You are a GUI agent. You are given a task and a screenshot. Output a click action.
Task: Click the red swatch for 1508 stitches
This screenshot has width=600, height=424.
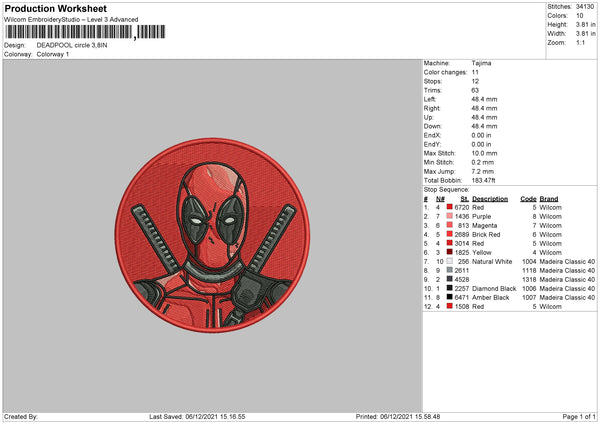(450, 306)
